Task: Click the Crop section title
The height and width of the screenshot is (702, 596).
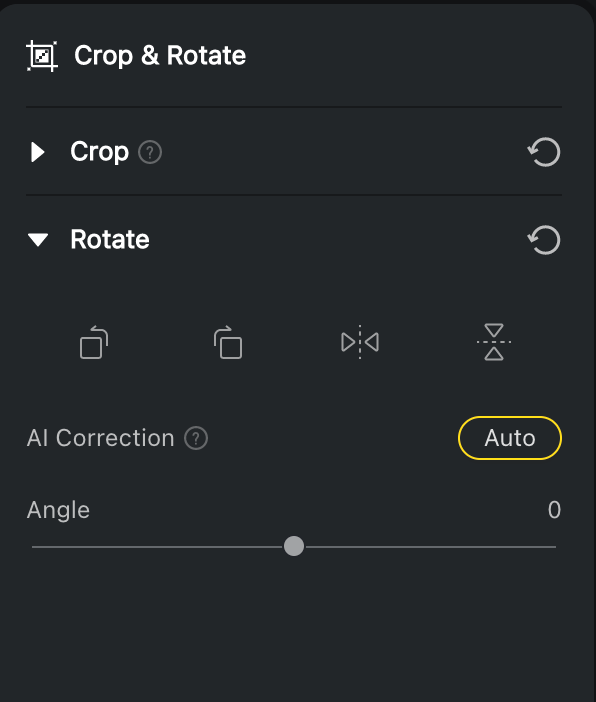Action: pos(99,152)
